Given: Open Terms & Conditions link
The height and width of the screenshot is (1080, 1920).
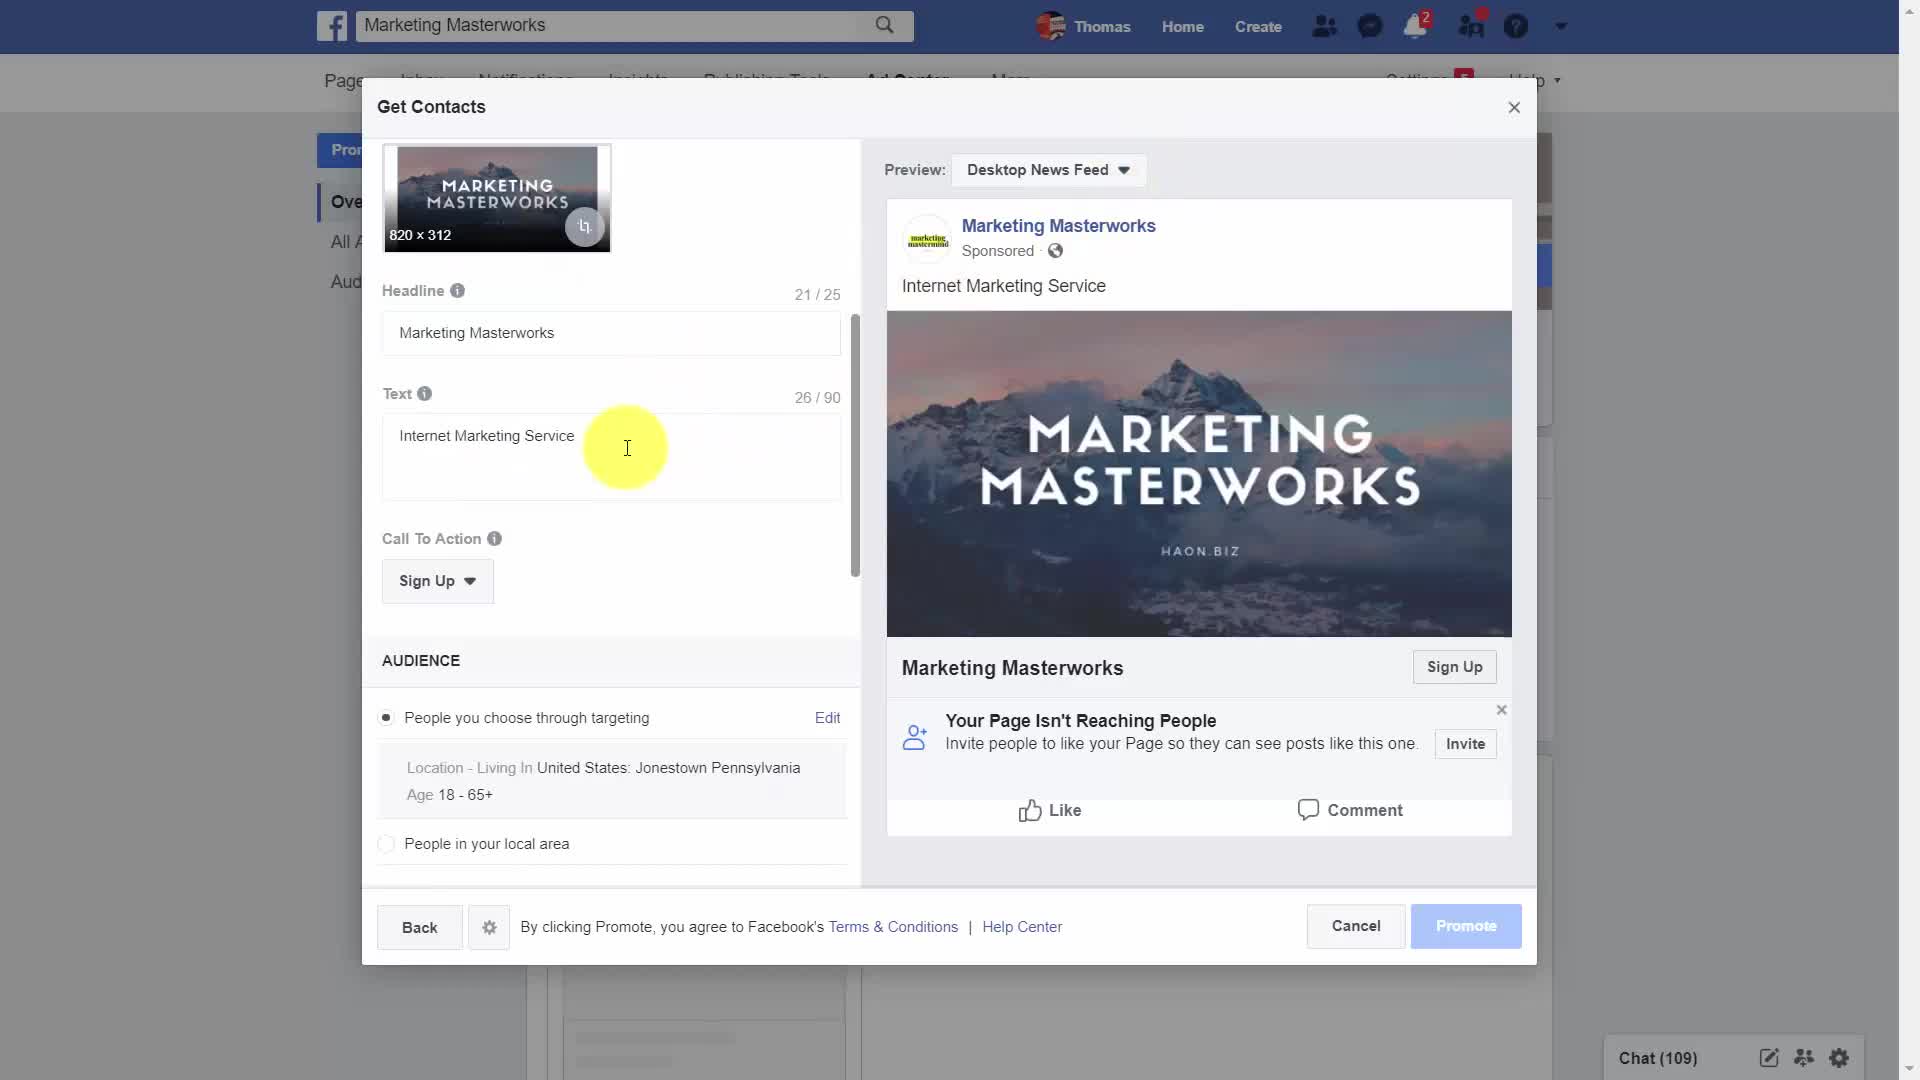Looking at the screenshot, I should pos(893,927).
